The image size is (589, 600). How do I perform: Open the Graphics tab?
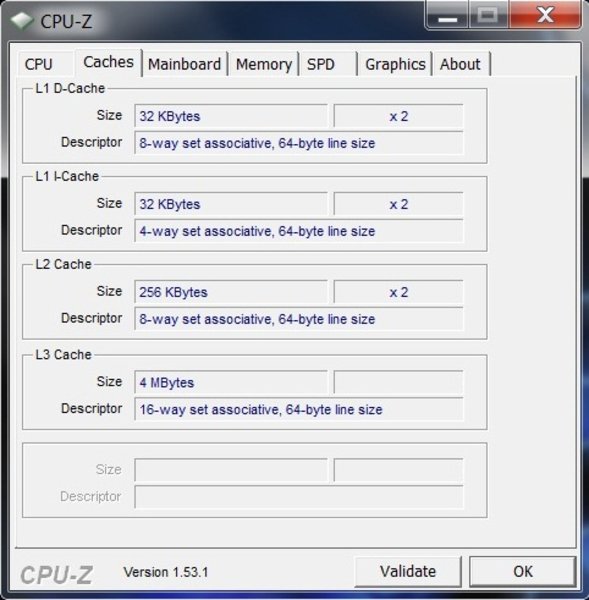395,64
